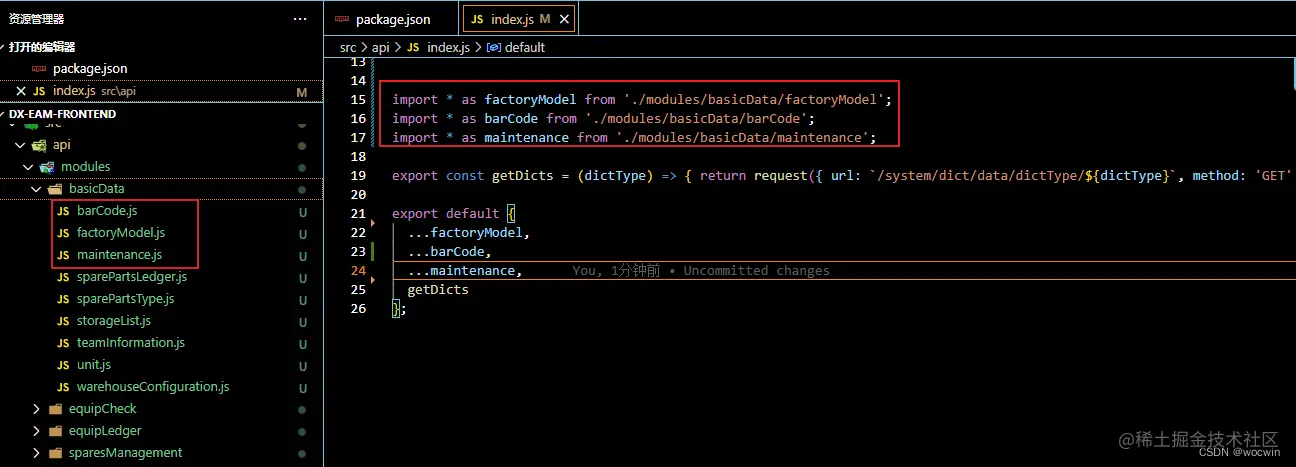Open barCode.js in the file tree

coord(107,211)
